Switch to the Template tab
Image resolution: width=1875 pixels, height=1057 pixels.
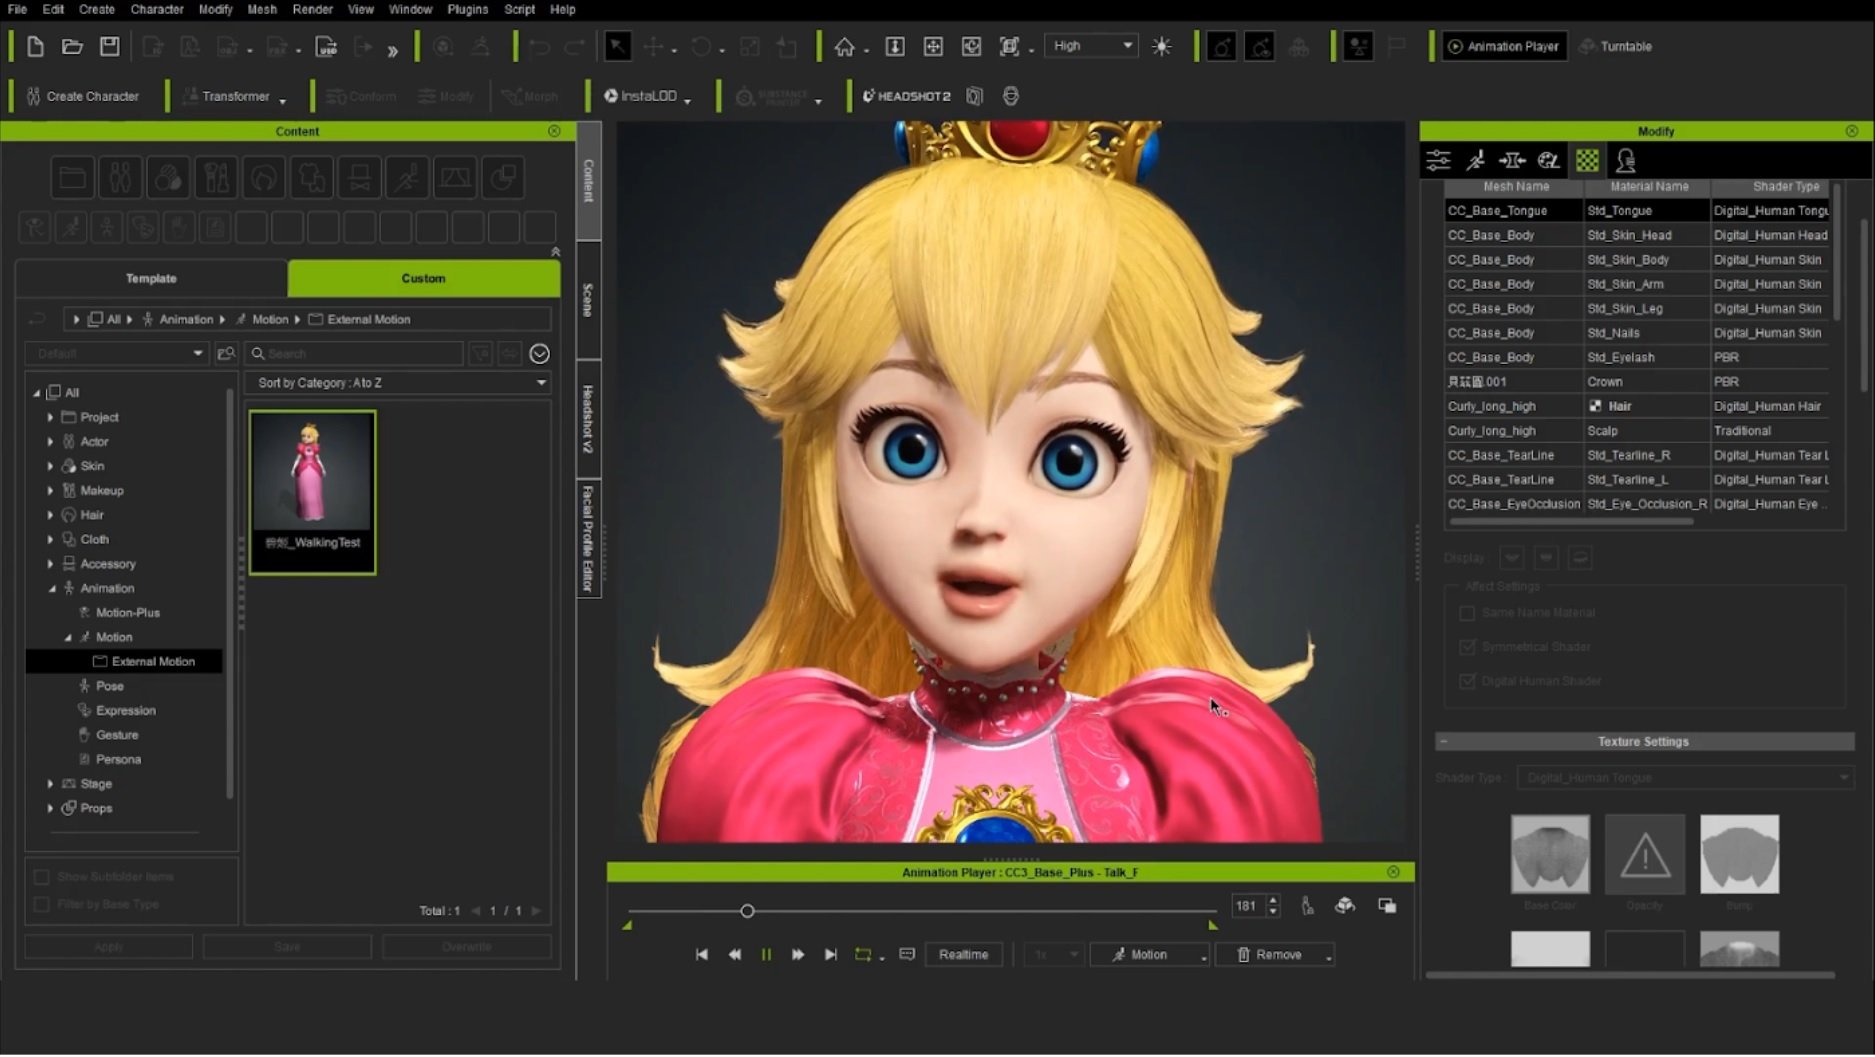(x=151, y=278)
